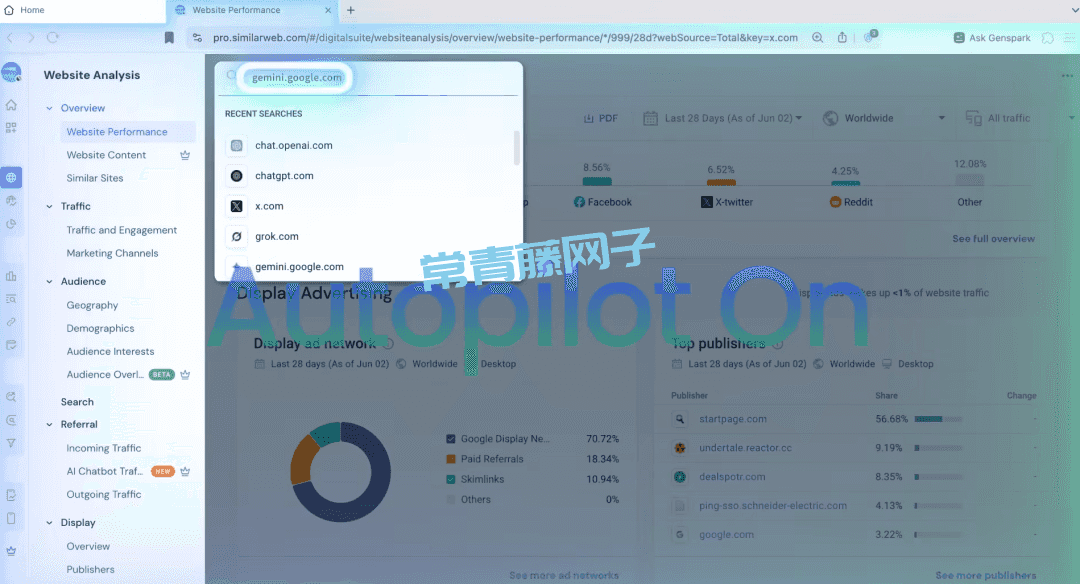Click the info icon beside Display ad network
The image size is (1080, 584).
point(388,343)
